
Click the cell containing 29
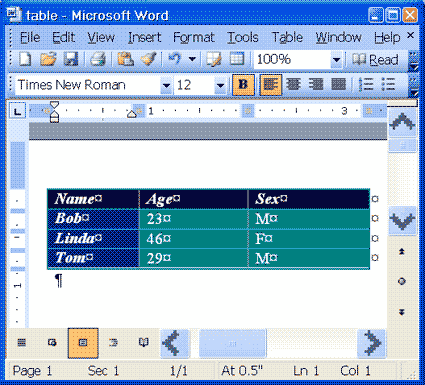coord(194,258)
